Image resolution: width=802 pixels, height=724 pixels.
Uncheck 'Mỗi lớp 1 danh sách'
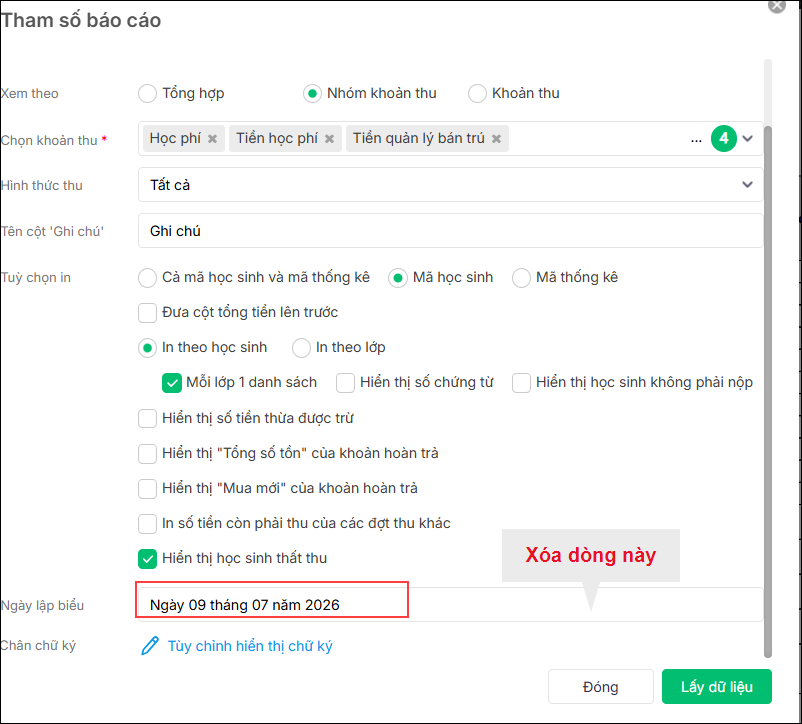tap(172, 382)
